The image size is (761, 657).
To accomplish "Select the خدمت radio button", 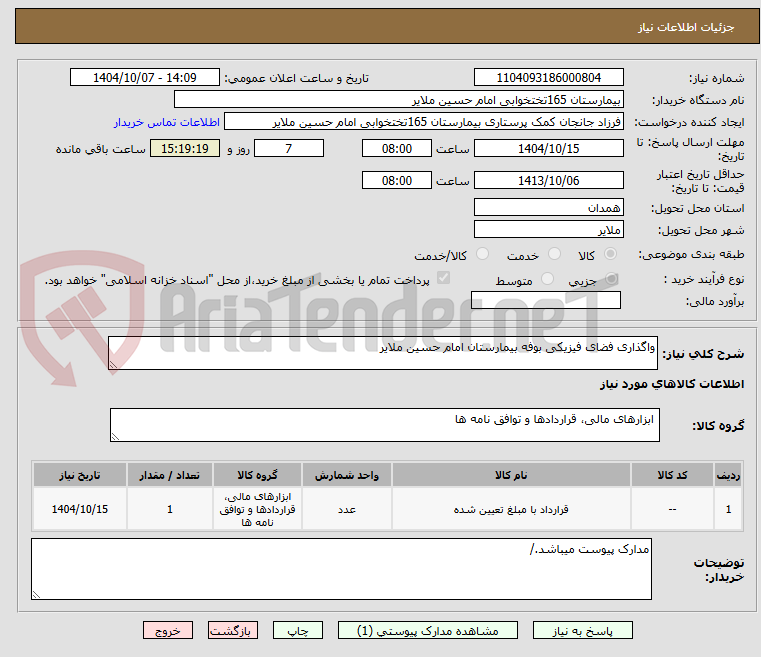I will (554, 254).
